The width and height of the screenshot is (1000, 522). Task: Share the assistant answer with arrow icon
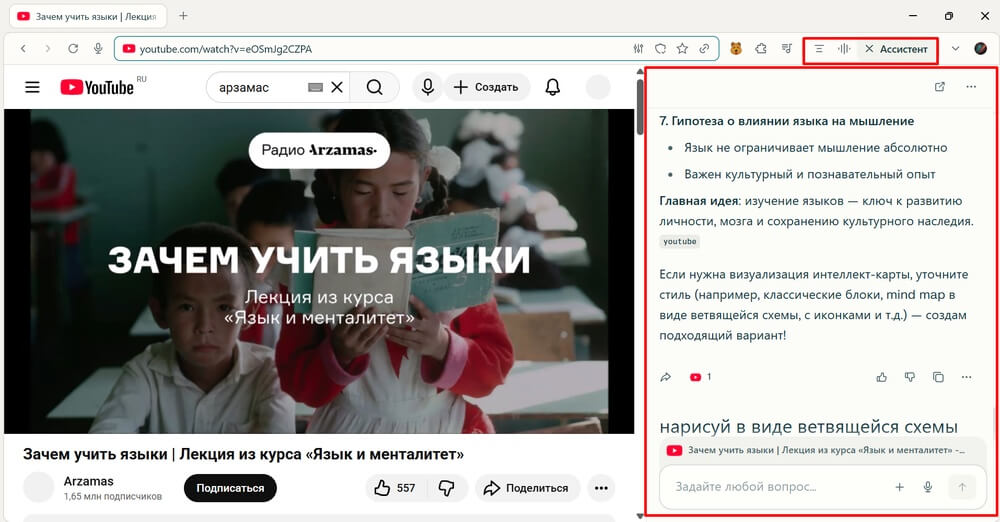point(666,377)
